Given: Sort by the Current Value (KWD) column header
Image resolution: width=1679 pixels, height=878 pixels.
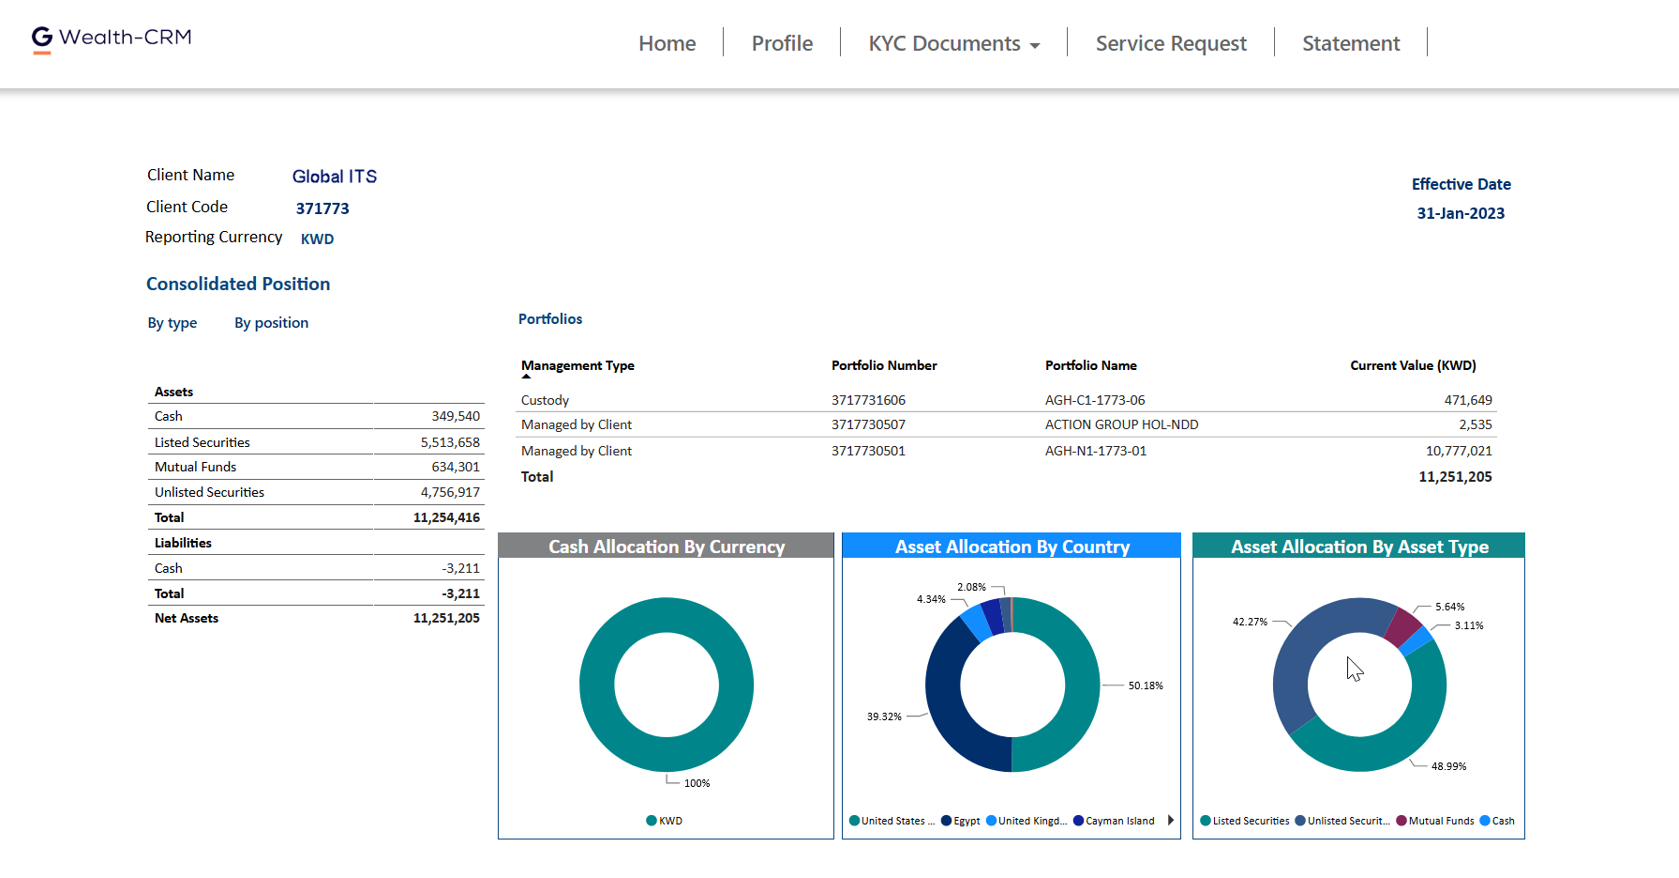Looking at the screenshot, I should pos(1412,366).
